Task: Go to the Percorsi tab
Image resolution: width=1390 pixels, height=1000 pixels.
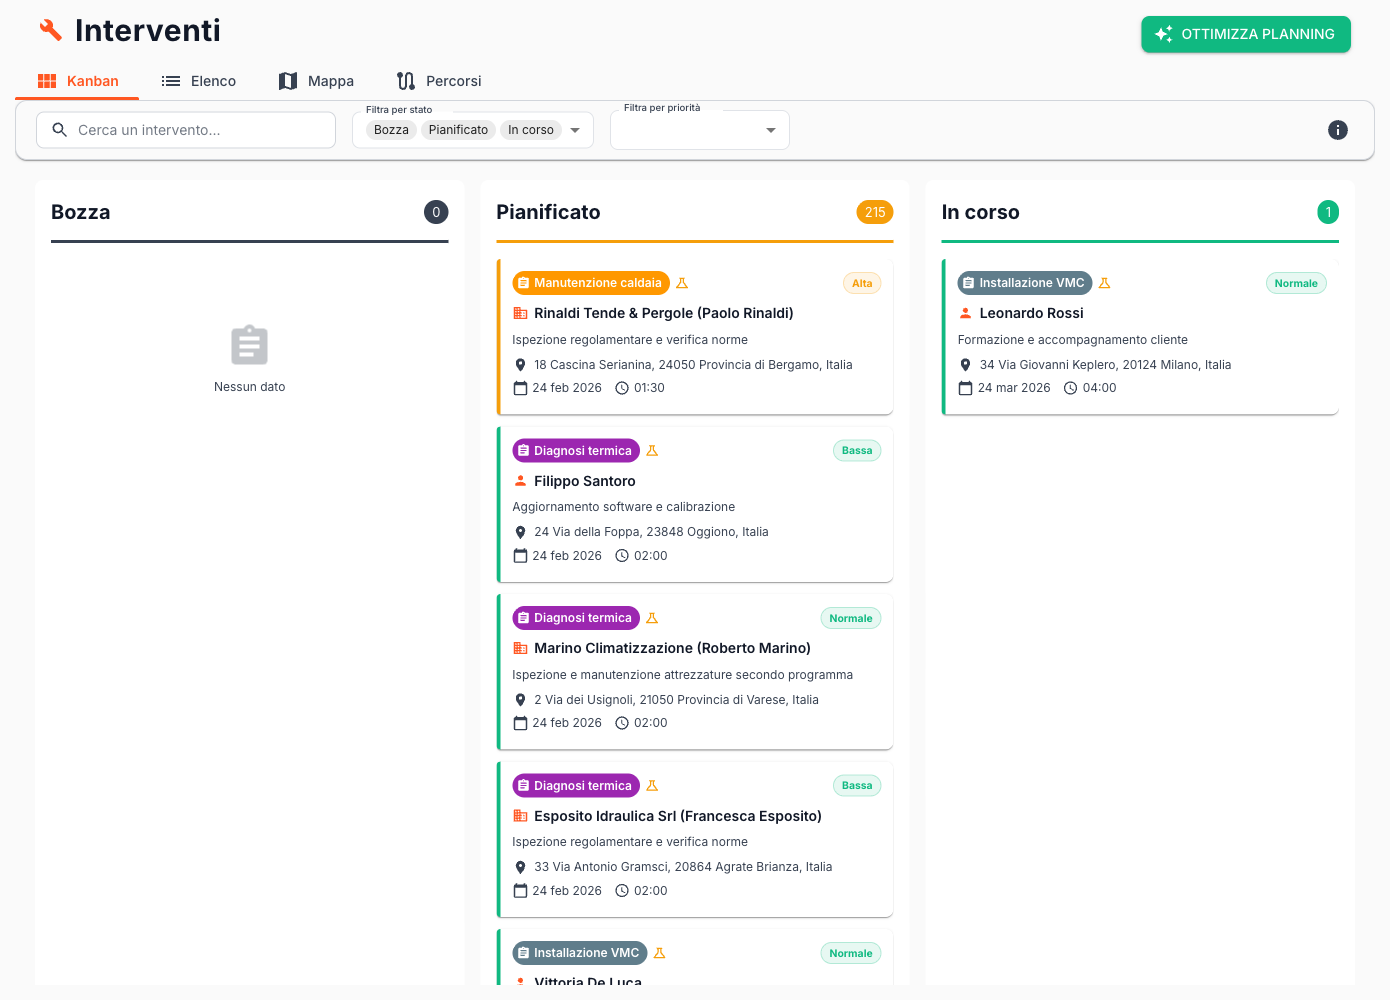Action: (x=439, y=81)
